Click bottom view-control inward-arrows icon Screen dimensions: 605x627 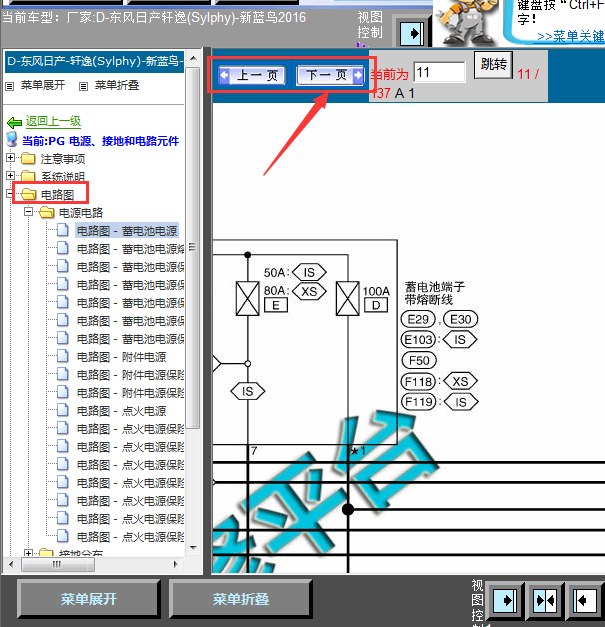click(545, 601)
